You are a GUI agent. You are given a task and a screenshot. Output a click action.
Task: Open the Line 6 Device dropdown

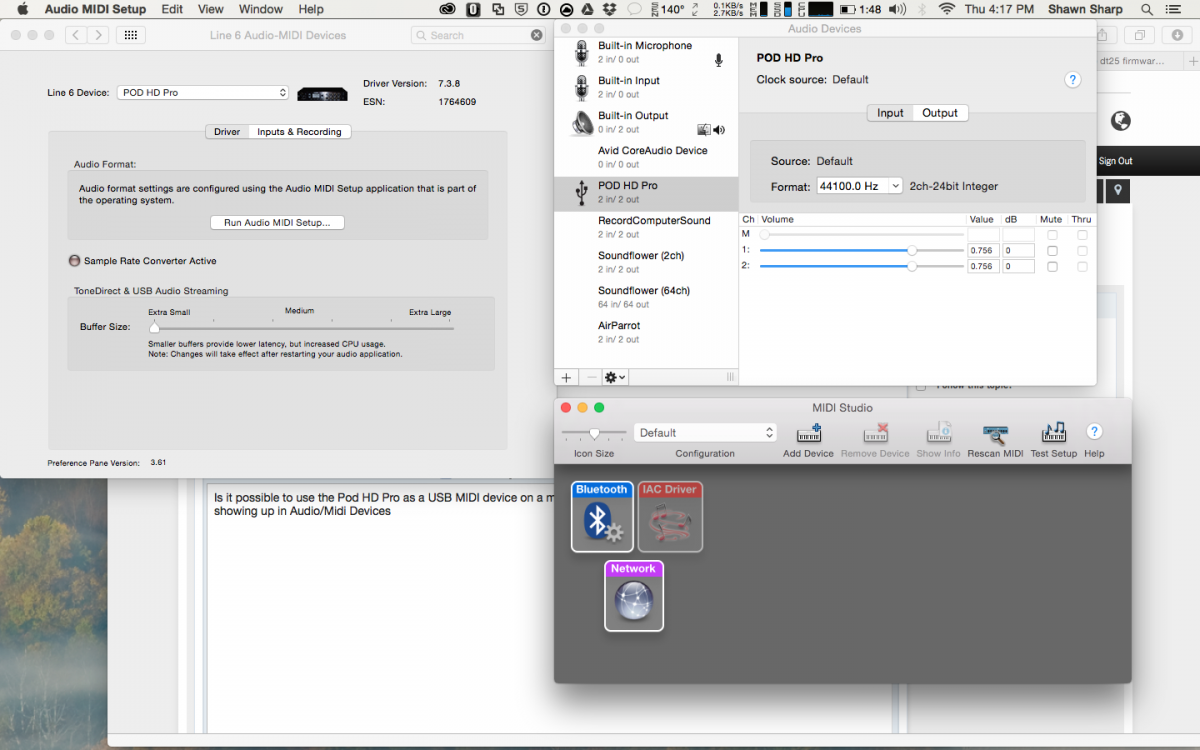(x=203, y=93)
